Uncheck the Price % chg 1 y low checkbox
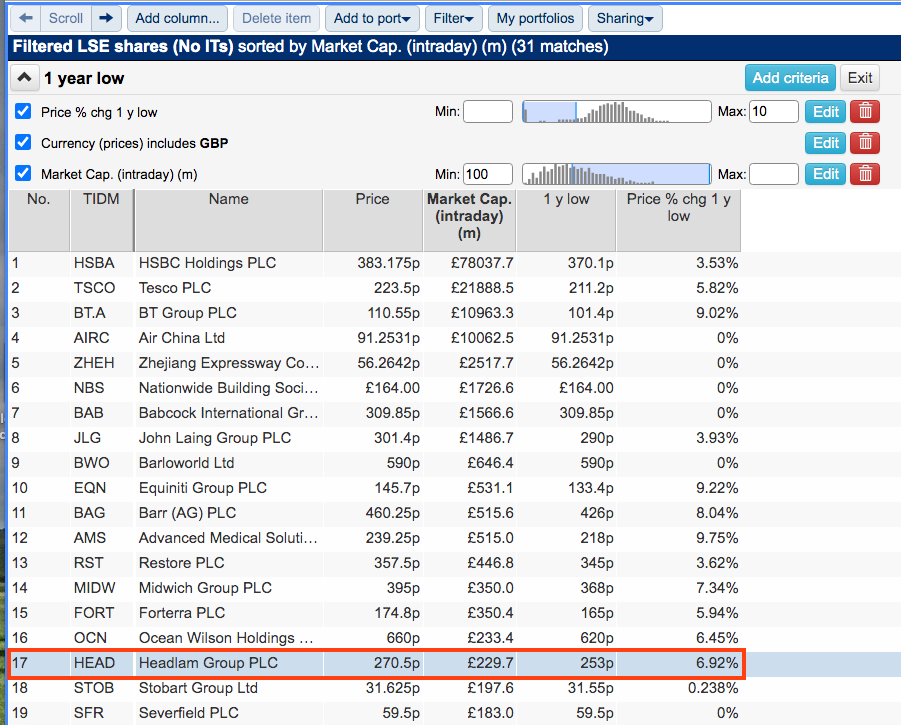The height and width of the screenshot is (725, 901). tap(23, 111)
